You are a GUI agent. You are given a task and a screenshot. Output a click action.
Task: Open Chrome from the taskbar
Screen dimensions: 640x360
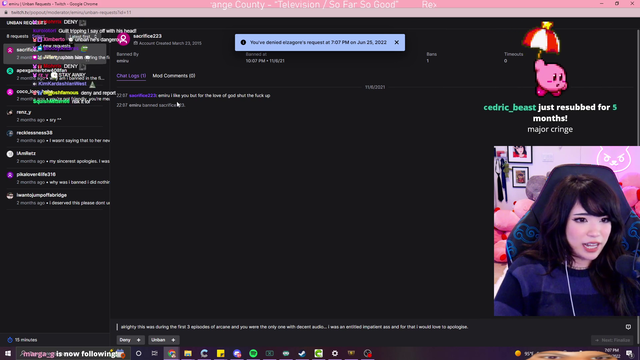click(171, 353)
